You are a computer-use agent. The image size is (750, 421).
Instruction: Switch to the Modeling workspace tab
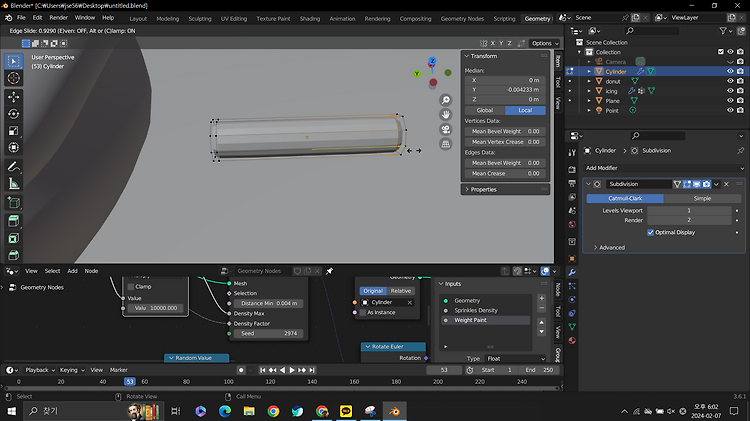pyautogui.click(x=167, y=19)
